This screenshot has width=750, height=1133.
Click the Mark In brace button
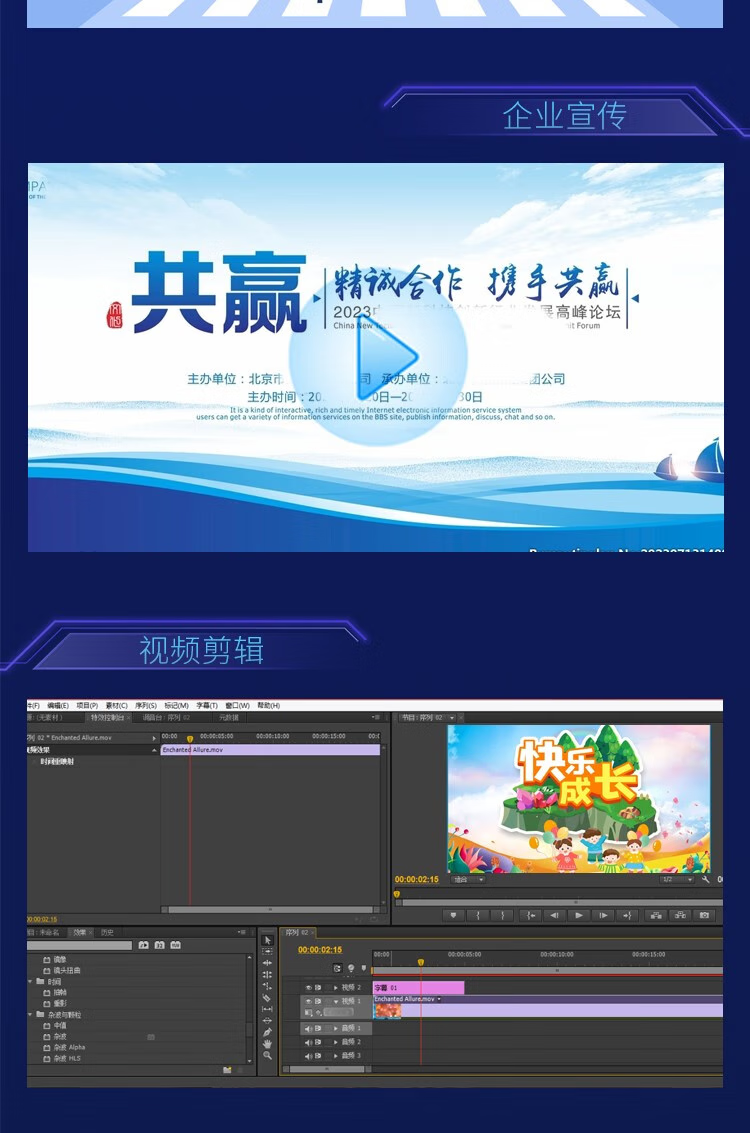pos(478,915)
